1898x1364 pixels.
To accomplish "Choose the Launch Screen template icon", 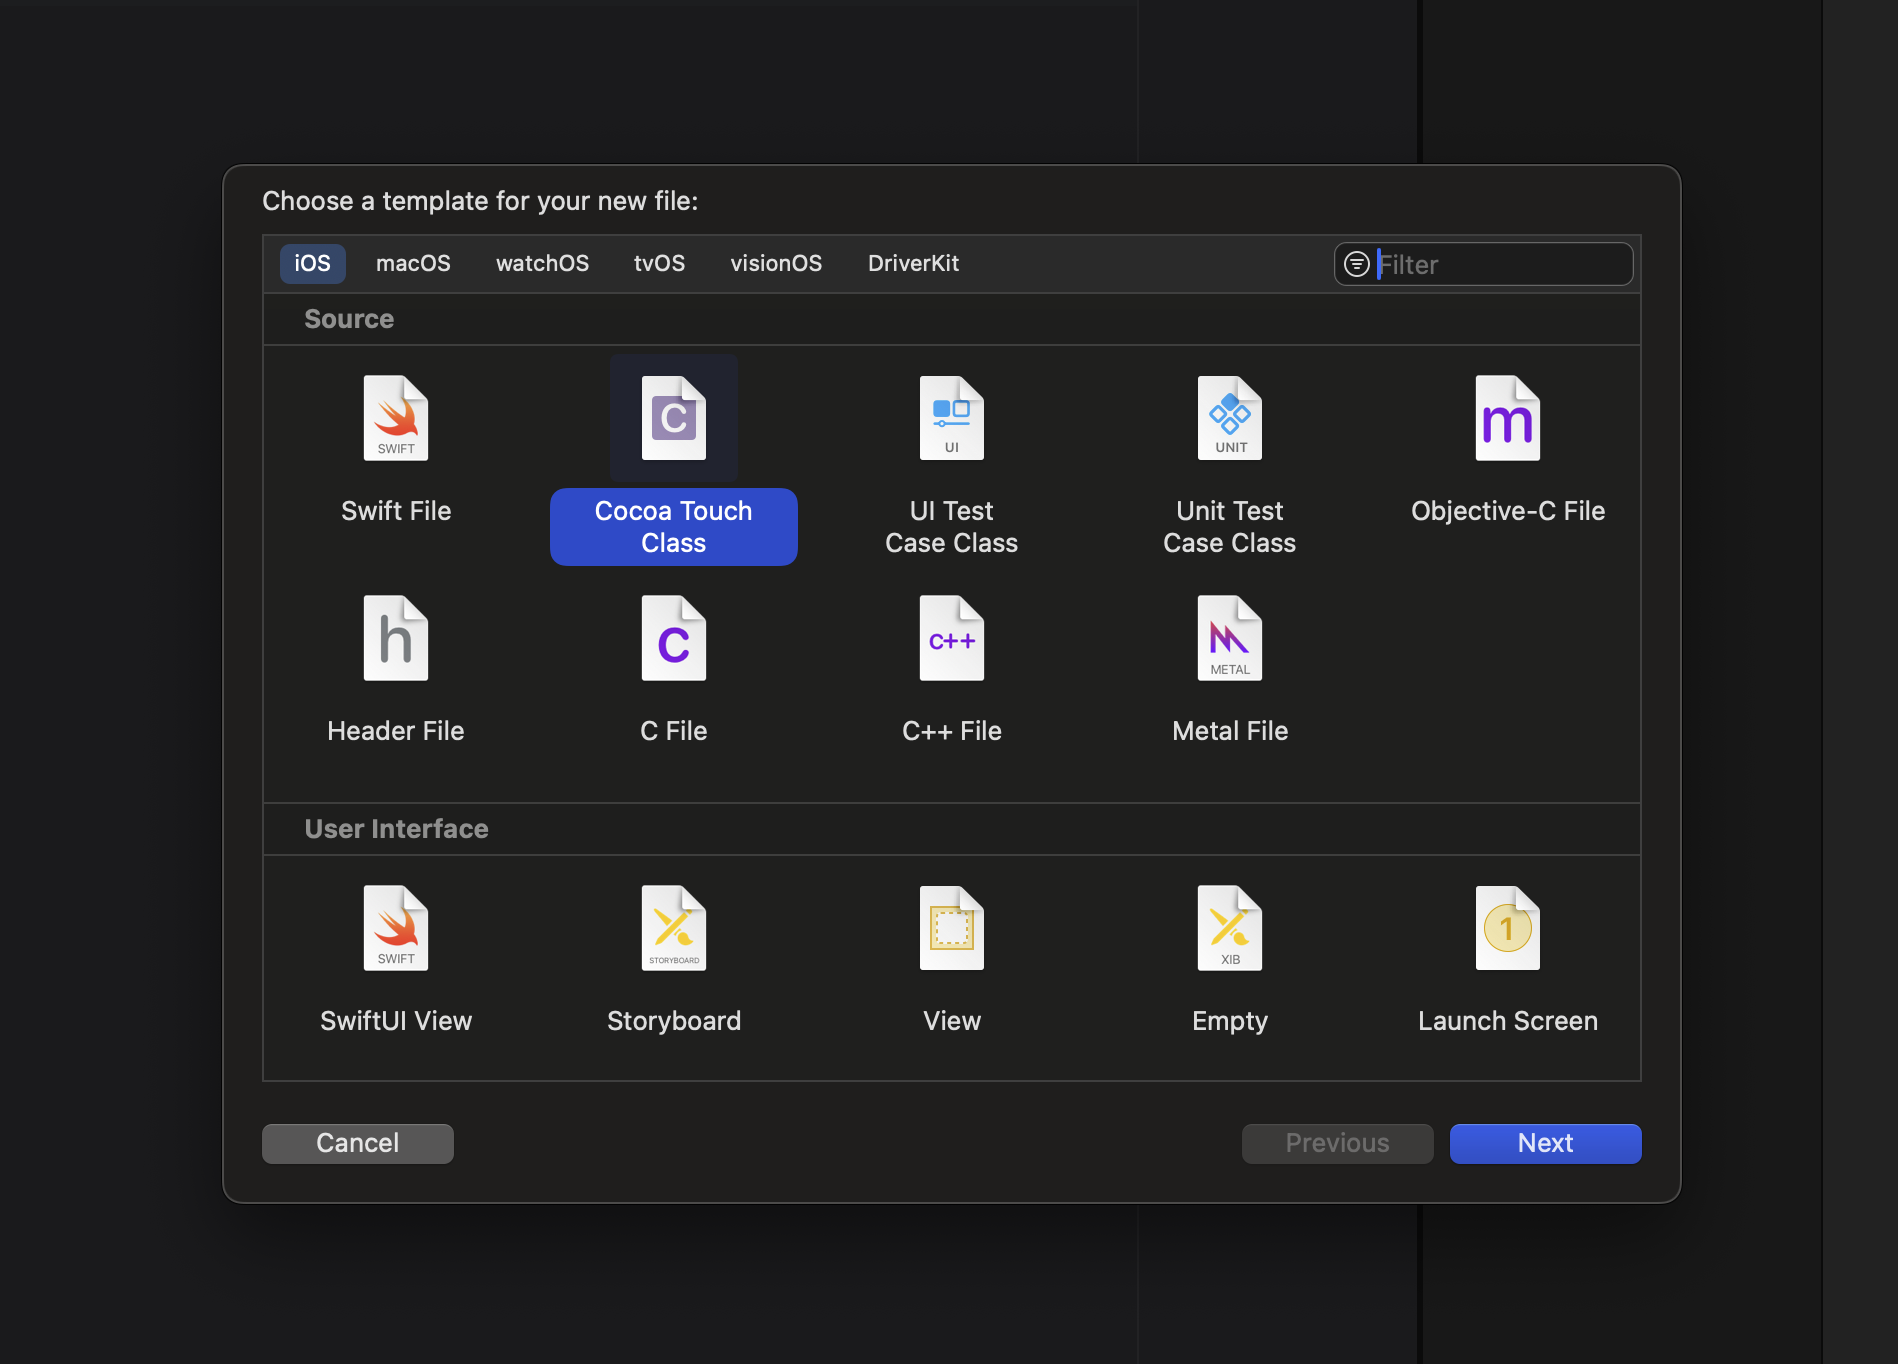I will tap(1508, 928).
